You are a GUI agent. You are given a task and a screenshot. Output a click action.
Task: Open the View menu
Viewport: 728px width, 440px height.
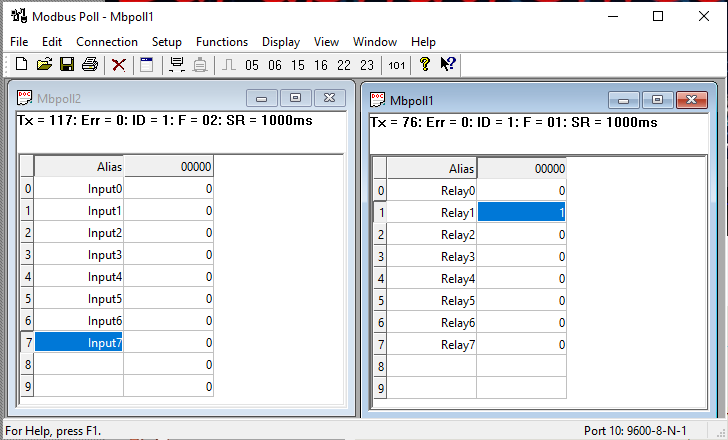pos(326,42)
